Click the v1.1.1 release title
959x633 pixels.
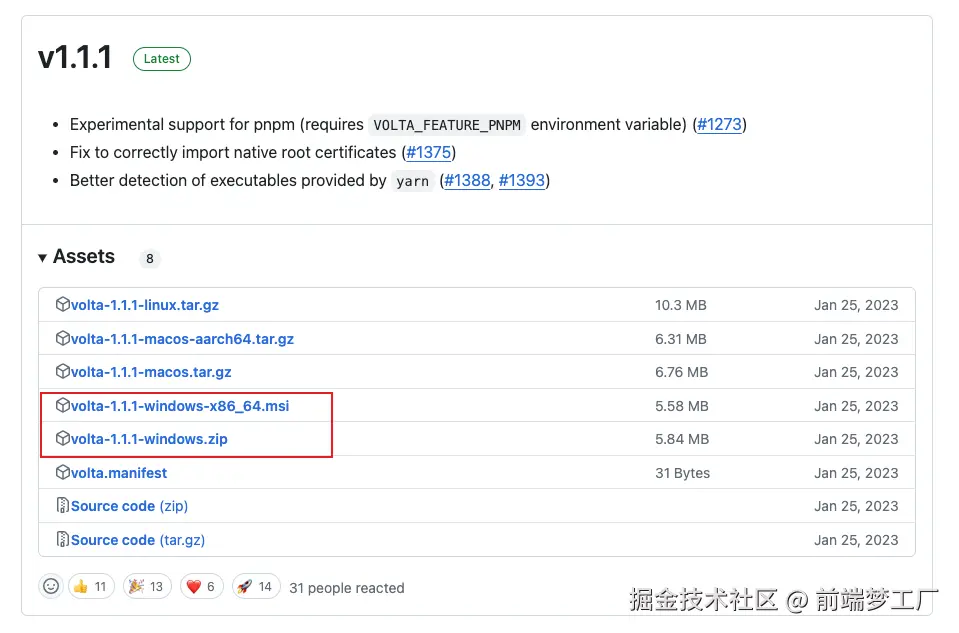(x=75, y=57)
